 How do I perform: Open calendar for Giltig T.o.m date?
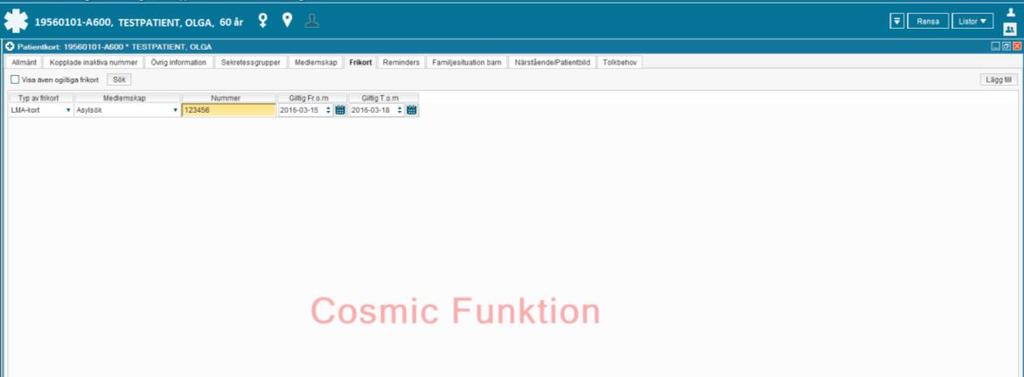click(411, 110)
